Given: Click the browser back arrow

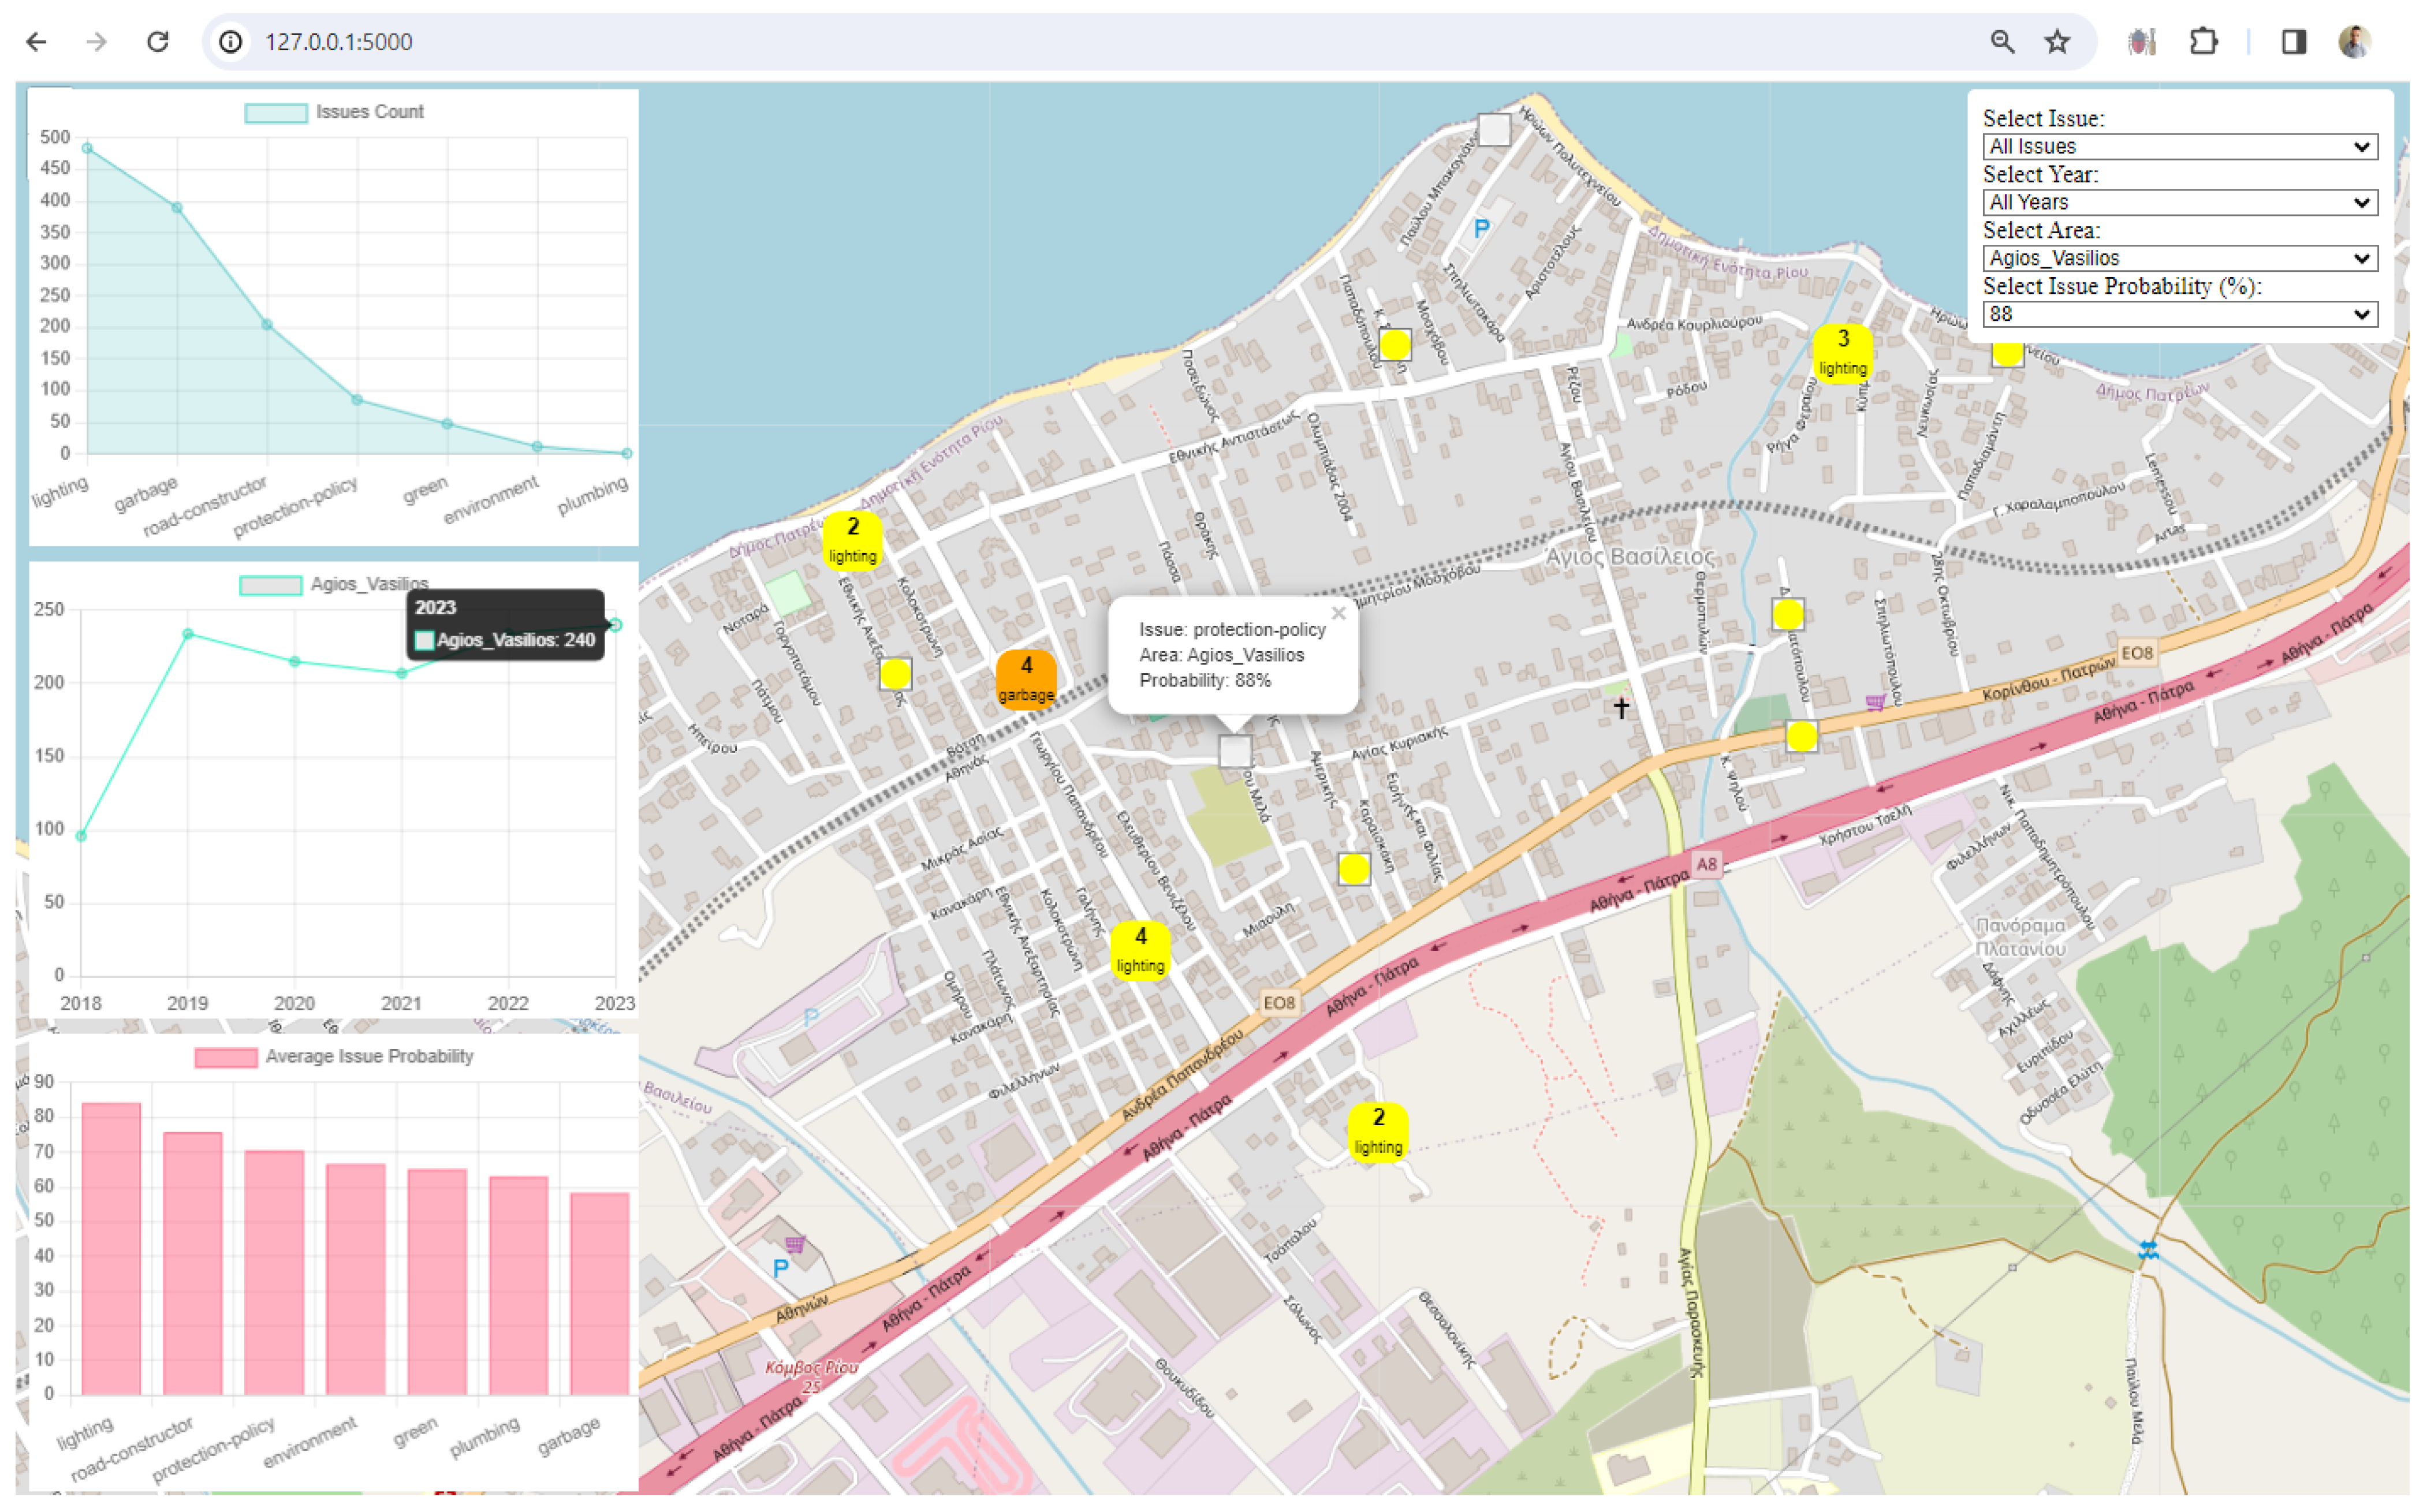Looking at the screenshot, I should (37, 41).
